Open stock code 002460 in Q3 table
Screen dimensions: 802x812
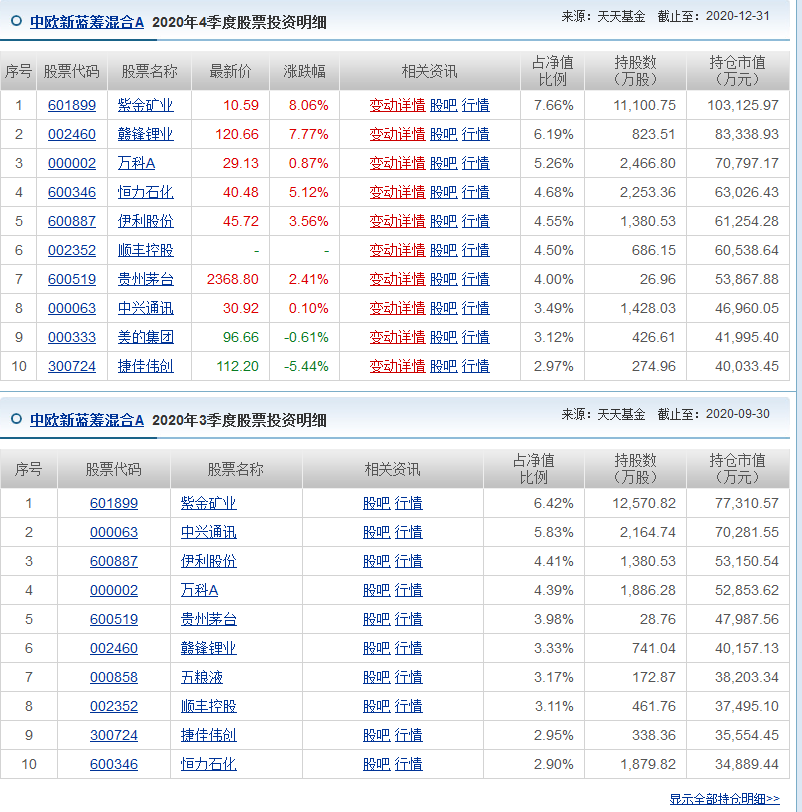pyautogui.click(x=114, y=648)
